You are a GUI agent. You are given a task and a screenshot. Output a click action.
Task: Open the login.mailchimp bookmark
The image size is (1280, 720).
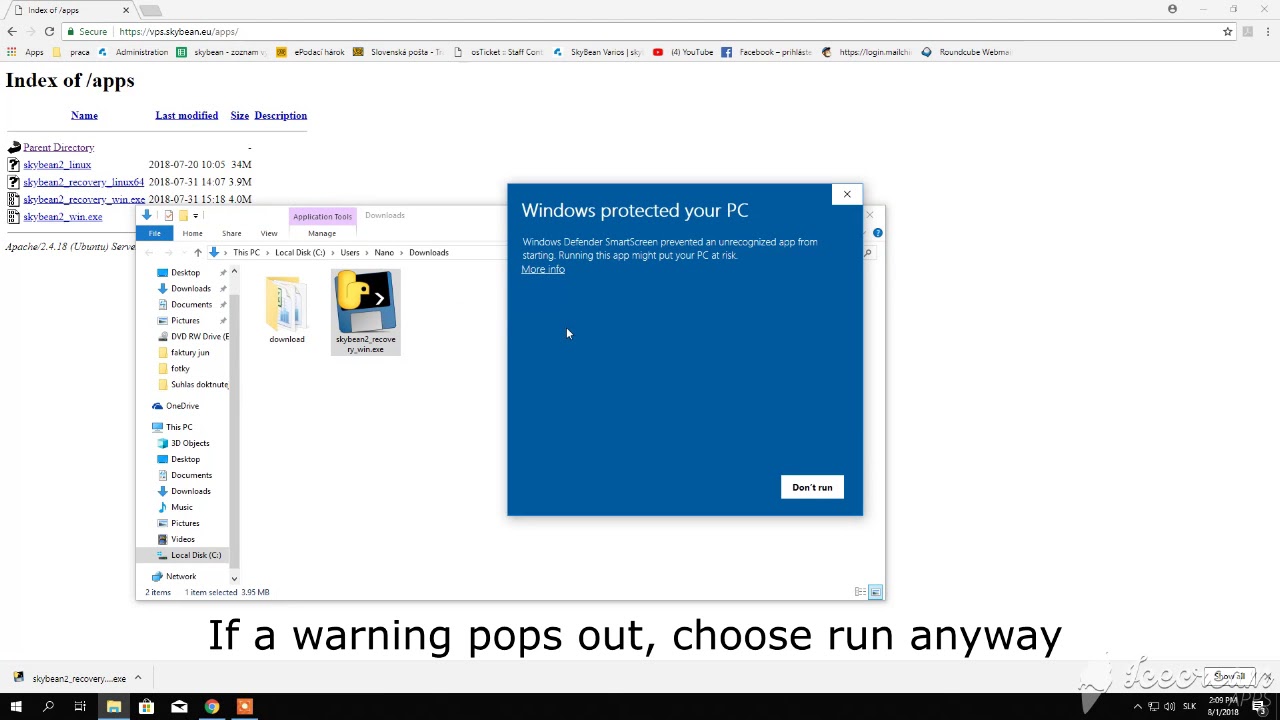tap(866, 52)
